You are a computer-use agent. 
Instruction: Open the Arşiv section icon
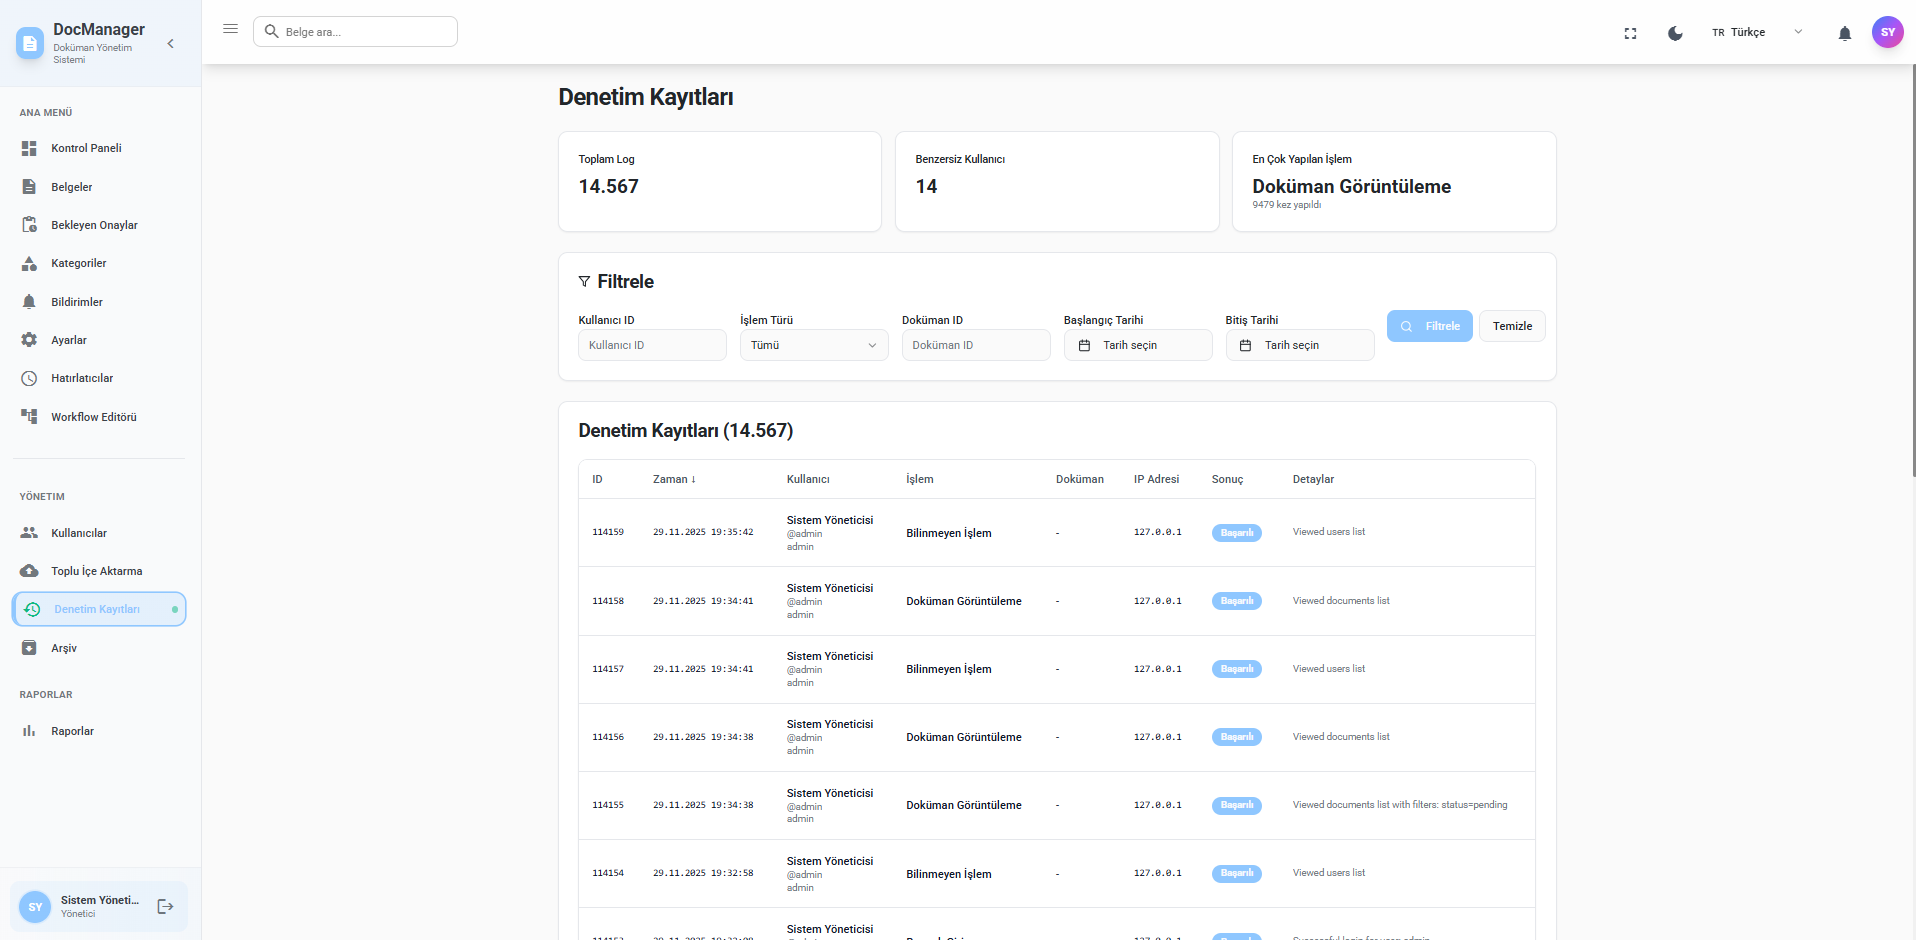click(x=31, y=648)
